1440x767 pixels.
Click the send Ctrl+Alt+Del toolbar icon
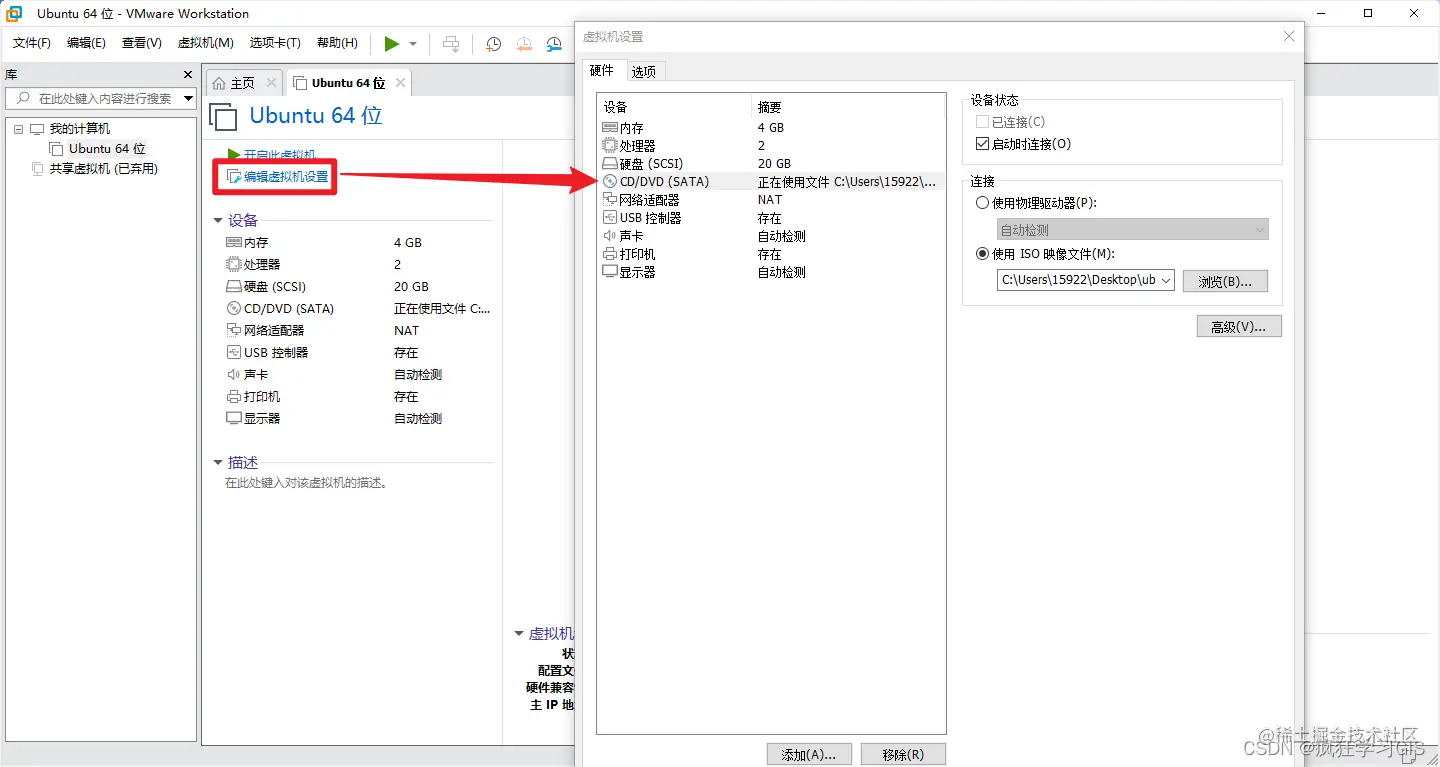(x=451, y=43)
